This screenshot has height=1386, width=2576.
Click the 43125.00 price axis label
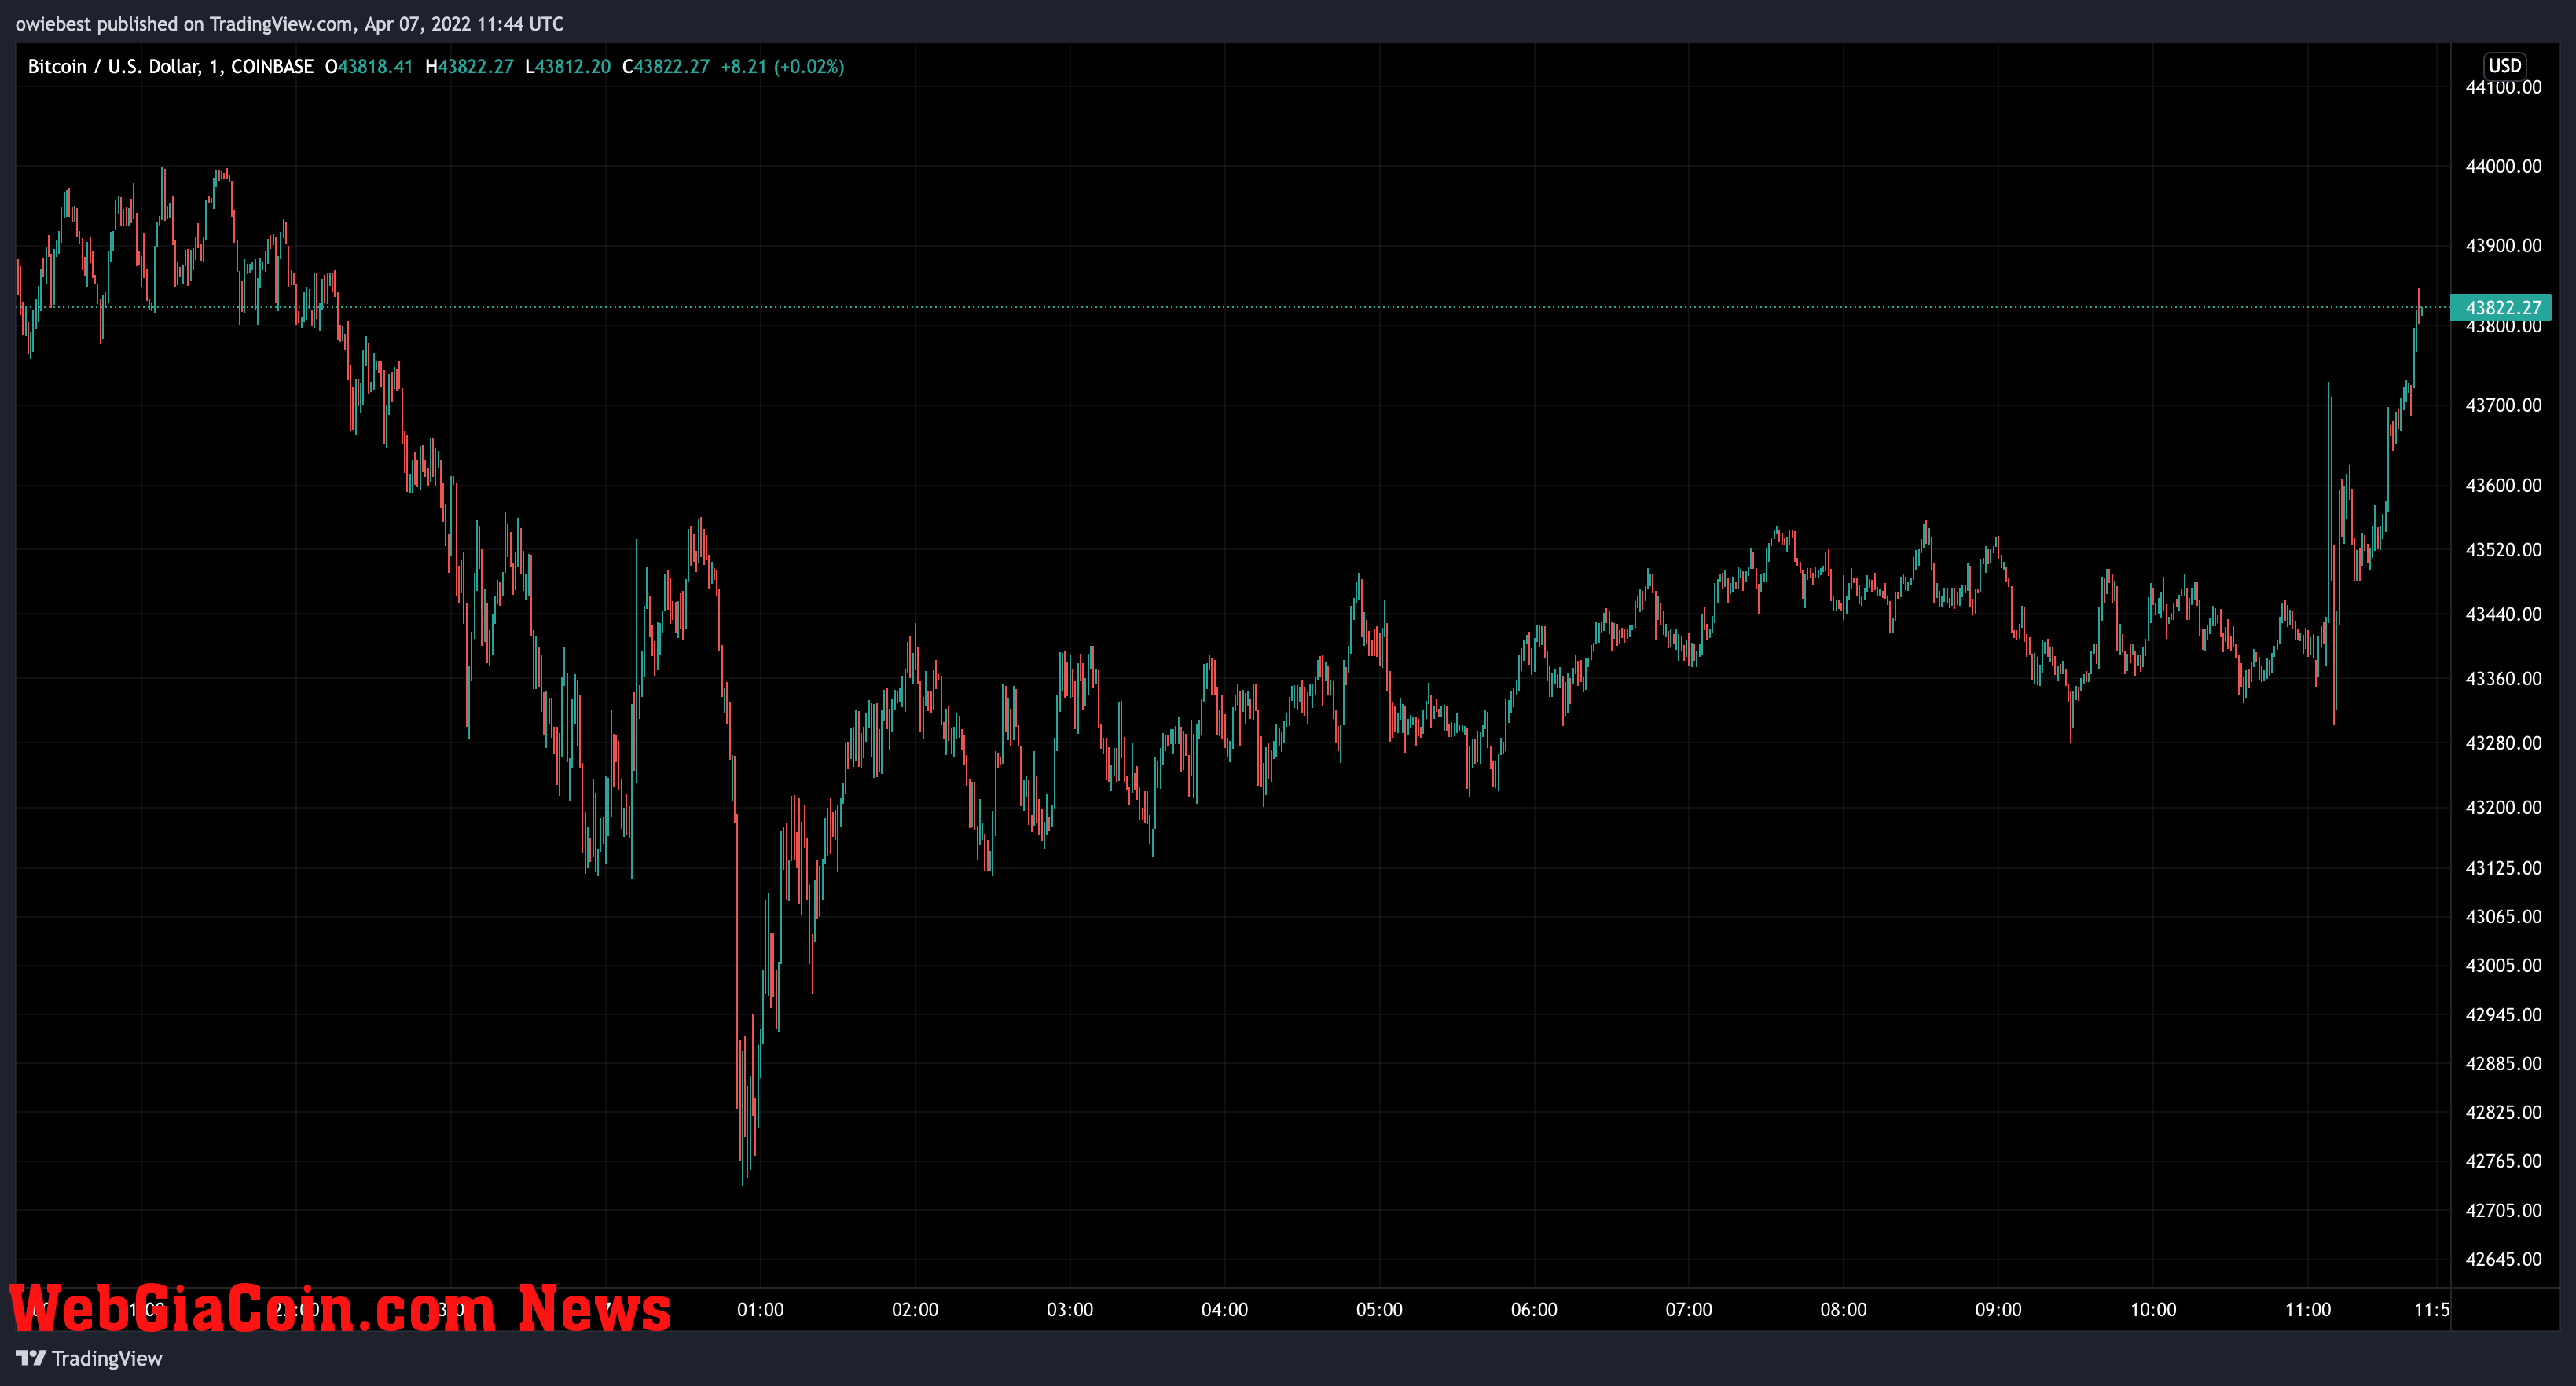pyautogui.click(x=2503, y=868)
